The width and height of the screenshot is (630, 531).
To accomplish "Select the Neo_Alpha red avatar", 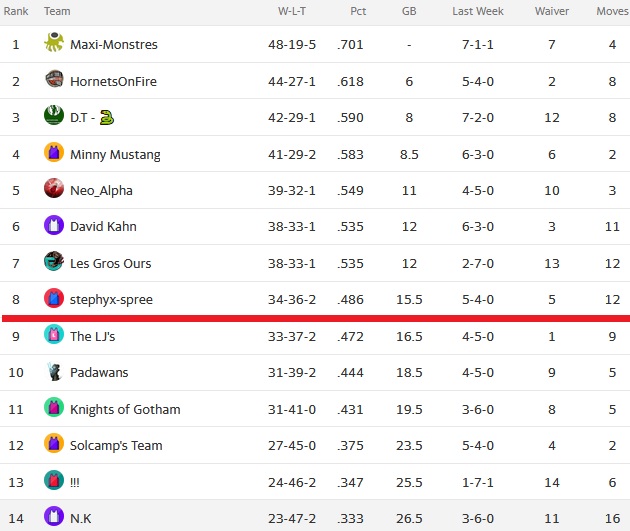I will pyautogui.click(x=54, y=188).
